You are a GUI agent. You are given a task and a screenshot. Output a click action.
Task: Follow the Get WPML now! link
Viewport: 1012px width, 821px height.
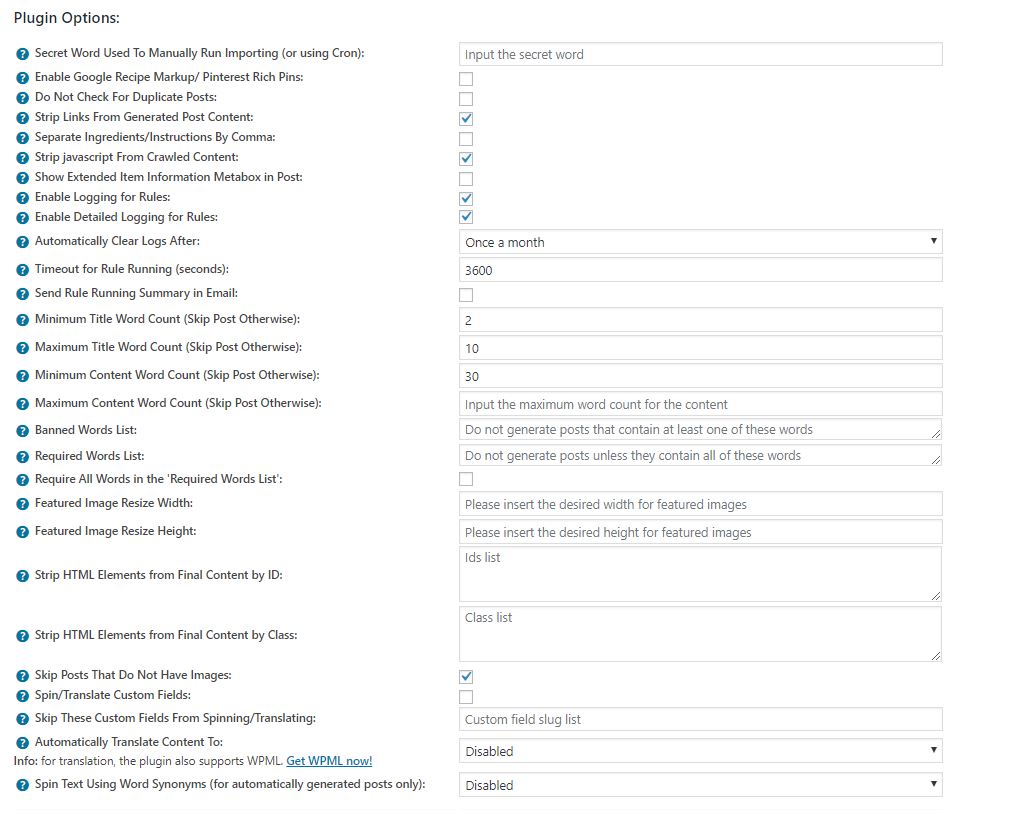(x=329, y=761)
